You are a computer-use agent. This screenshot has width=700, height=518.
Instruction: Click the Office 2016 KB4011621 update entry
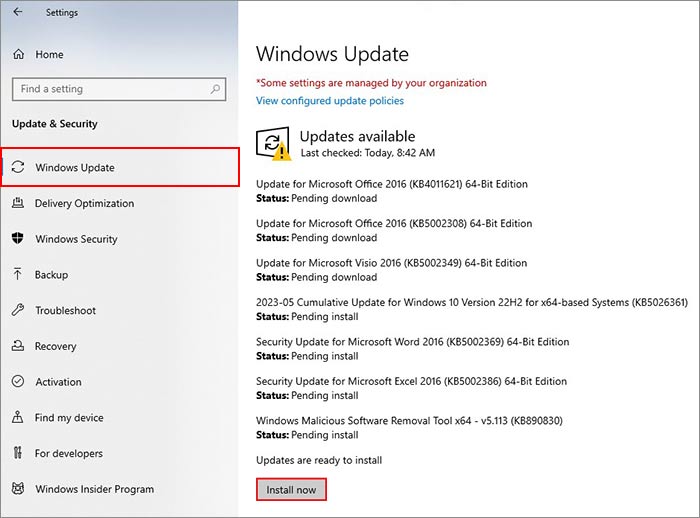pos(392,191)
